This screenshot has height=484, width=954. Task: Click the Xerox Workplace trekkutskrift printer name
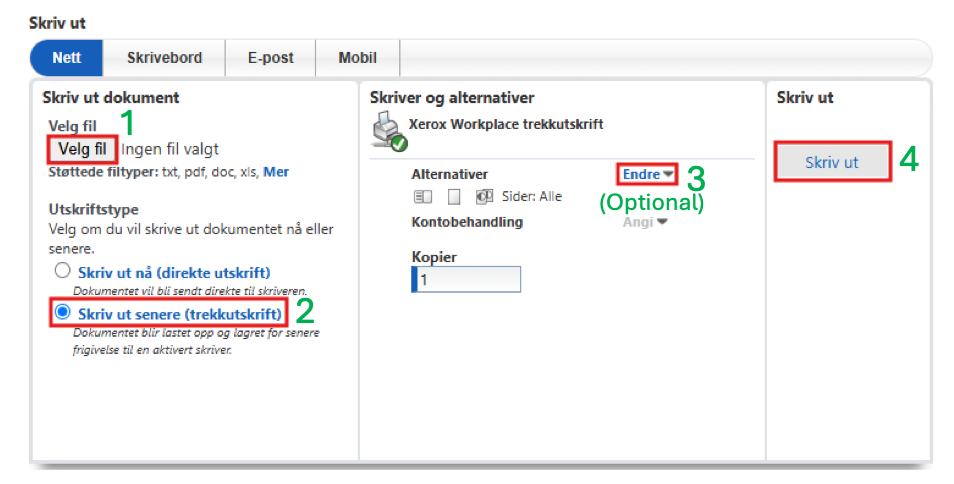click(x=506, y=124)
